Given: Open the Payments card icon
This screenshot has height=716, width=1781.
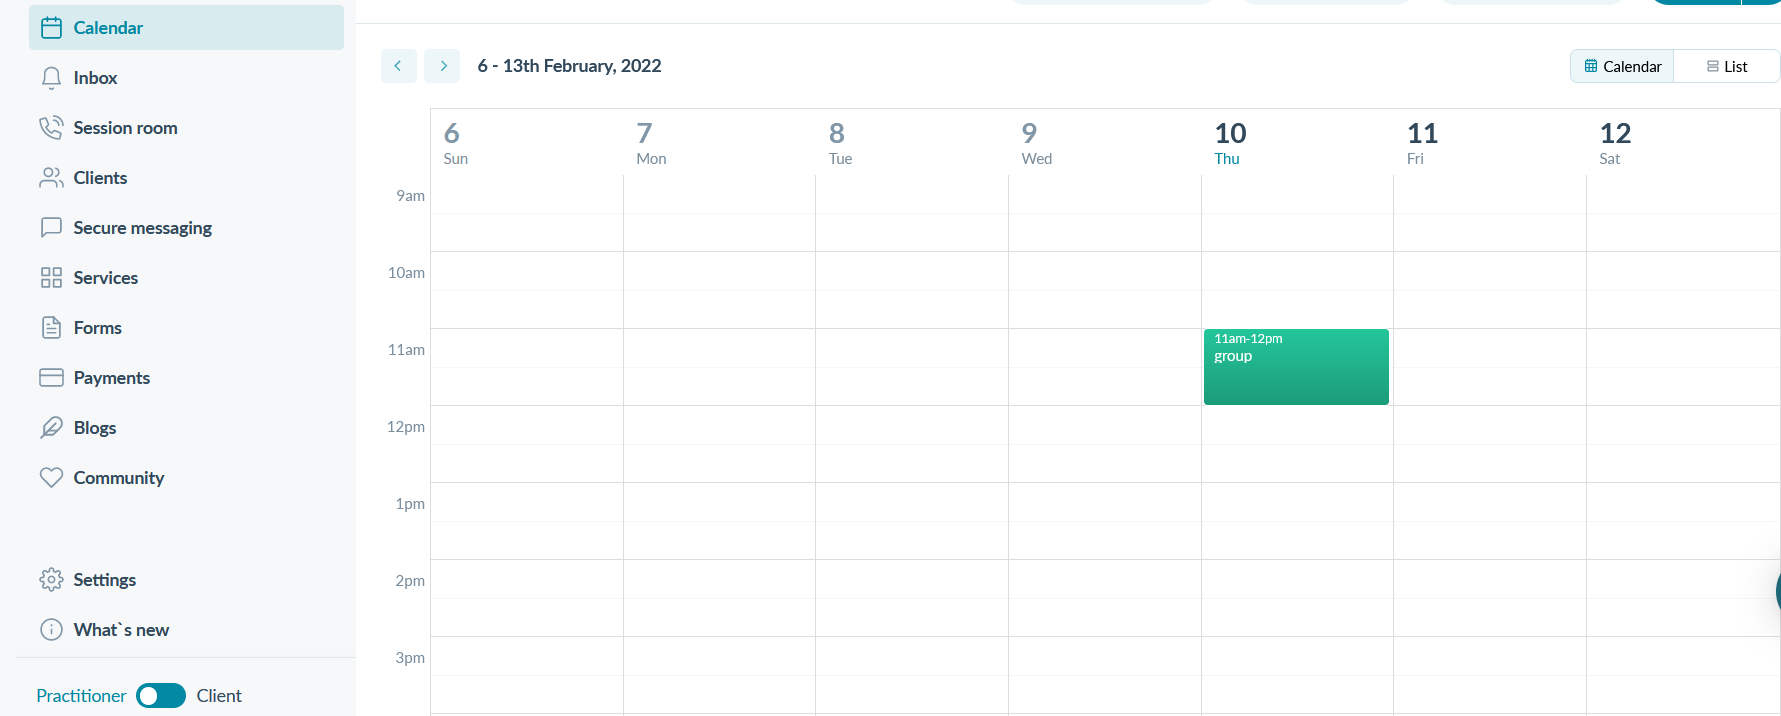Looking at the screenshot, I should coord(51,377).
